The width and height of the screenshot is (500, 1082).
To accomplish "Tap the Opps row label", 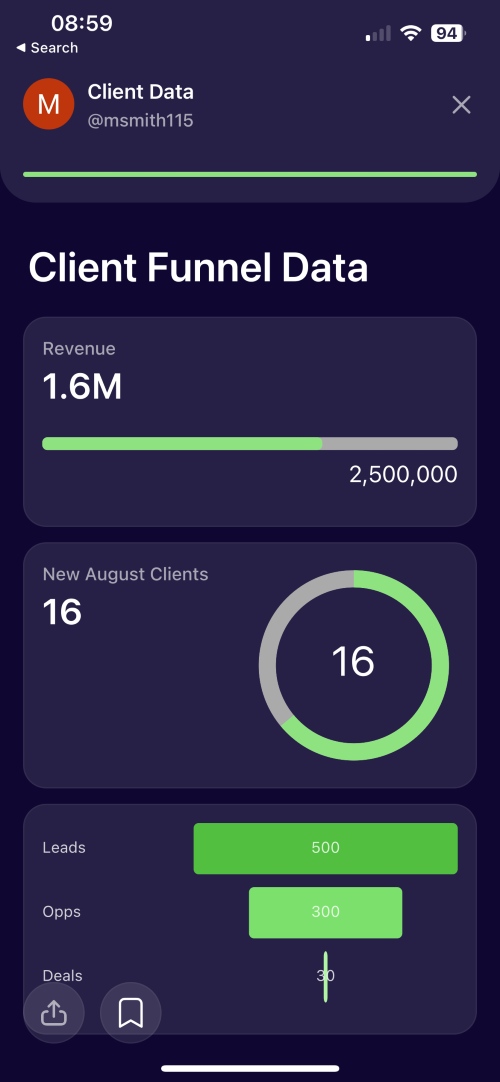I will 62,912.
